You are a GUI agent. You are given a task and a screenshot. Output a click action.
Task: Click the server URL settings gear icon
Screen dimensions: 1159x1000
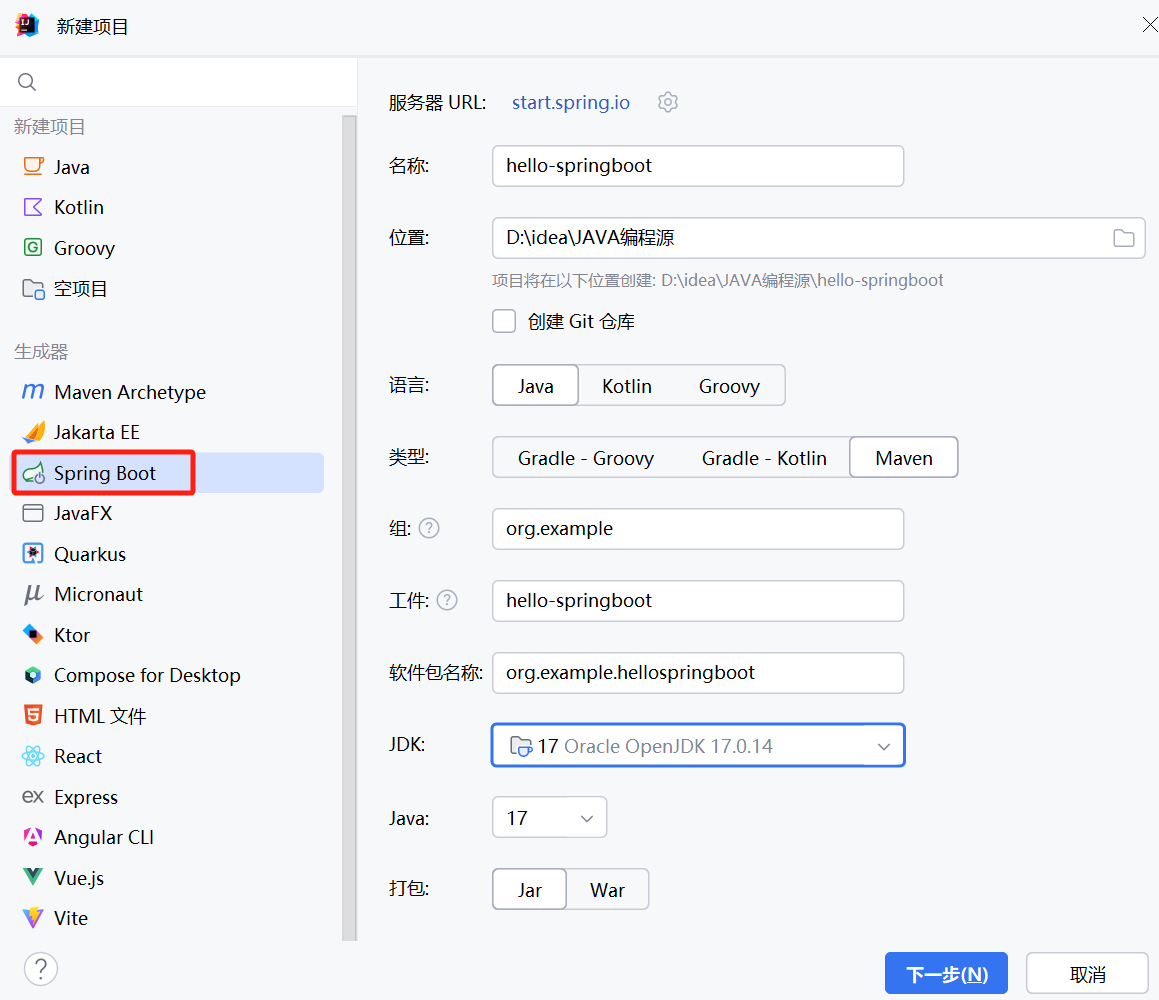(x=668, y=102)
